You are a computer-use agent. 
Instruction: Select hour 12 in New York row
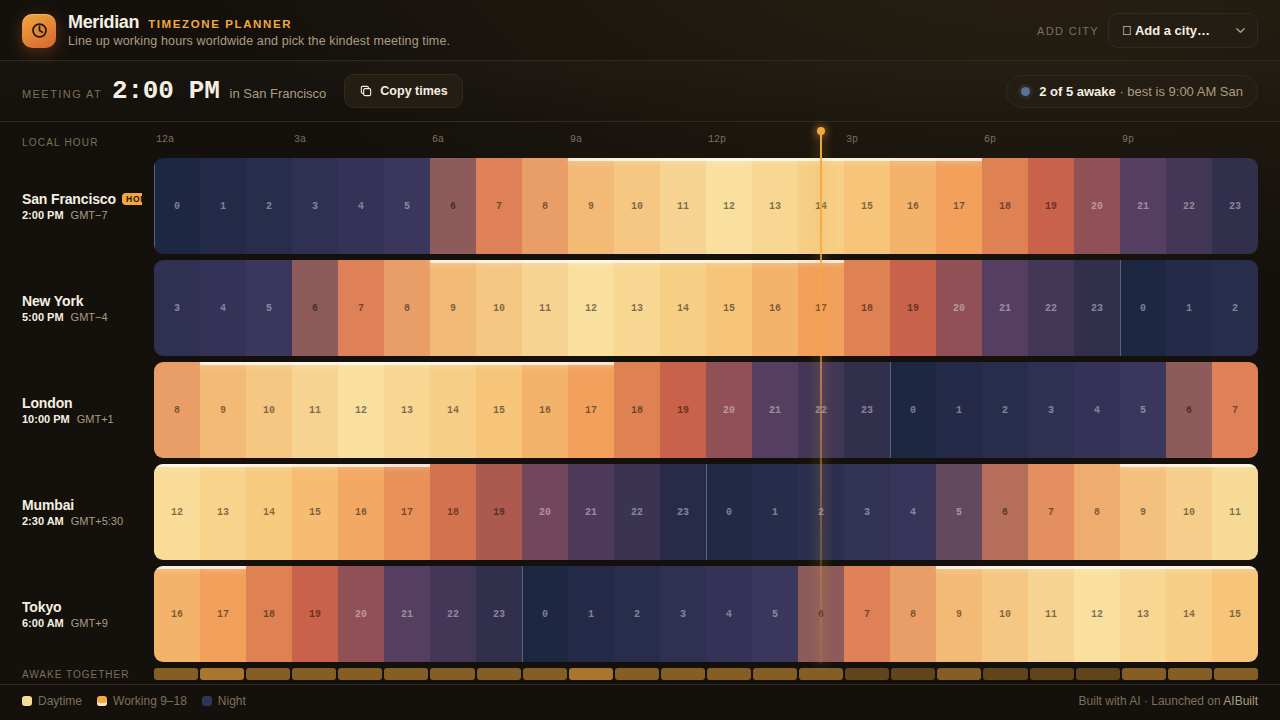[591, 308]
